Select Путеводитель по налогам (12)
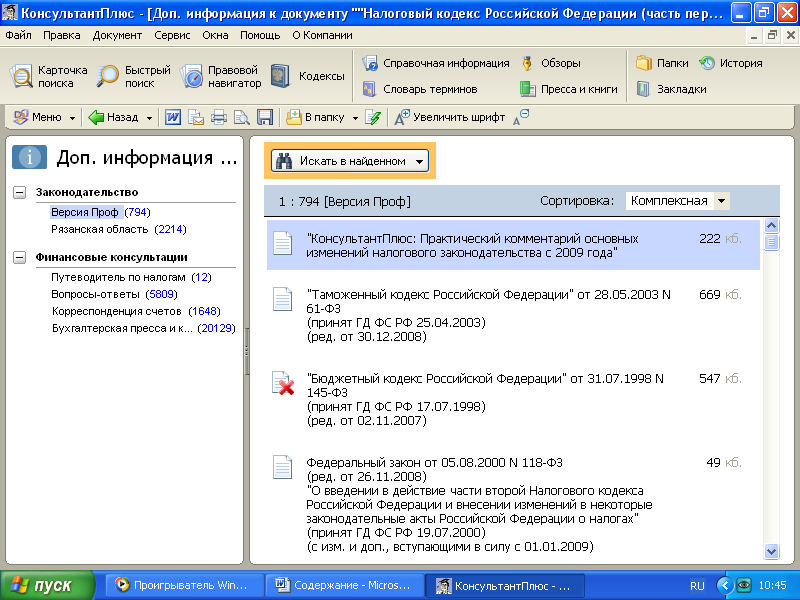Viewport: 800px width, 600px height. [x=131, y=277]
